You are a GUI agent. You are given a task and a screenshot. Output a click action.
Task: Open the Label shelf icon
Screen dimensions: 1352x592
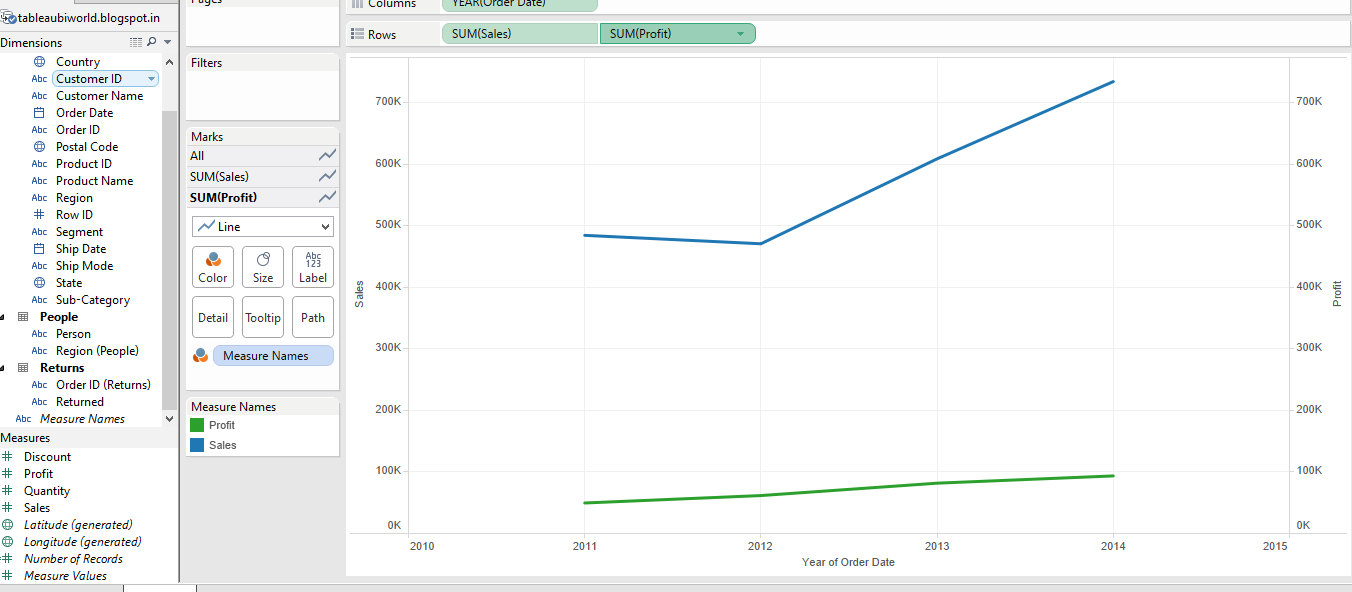312,267
